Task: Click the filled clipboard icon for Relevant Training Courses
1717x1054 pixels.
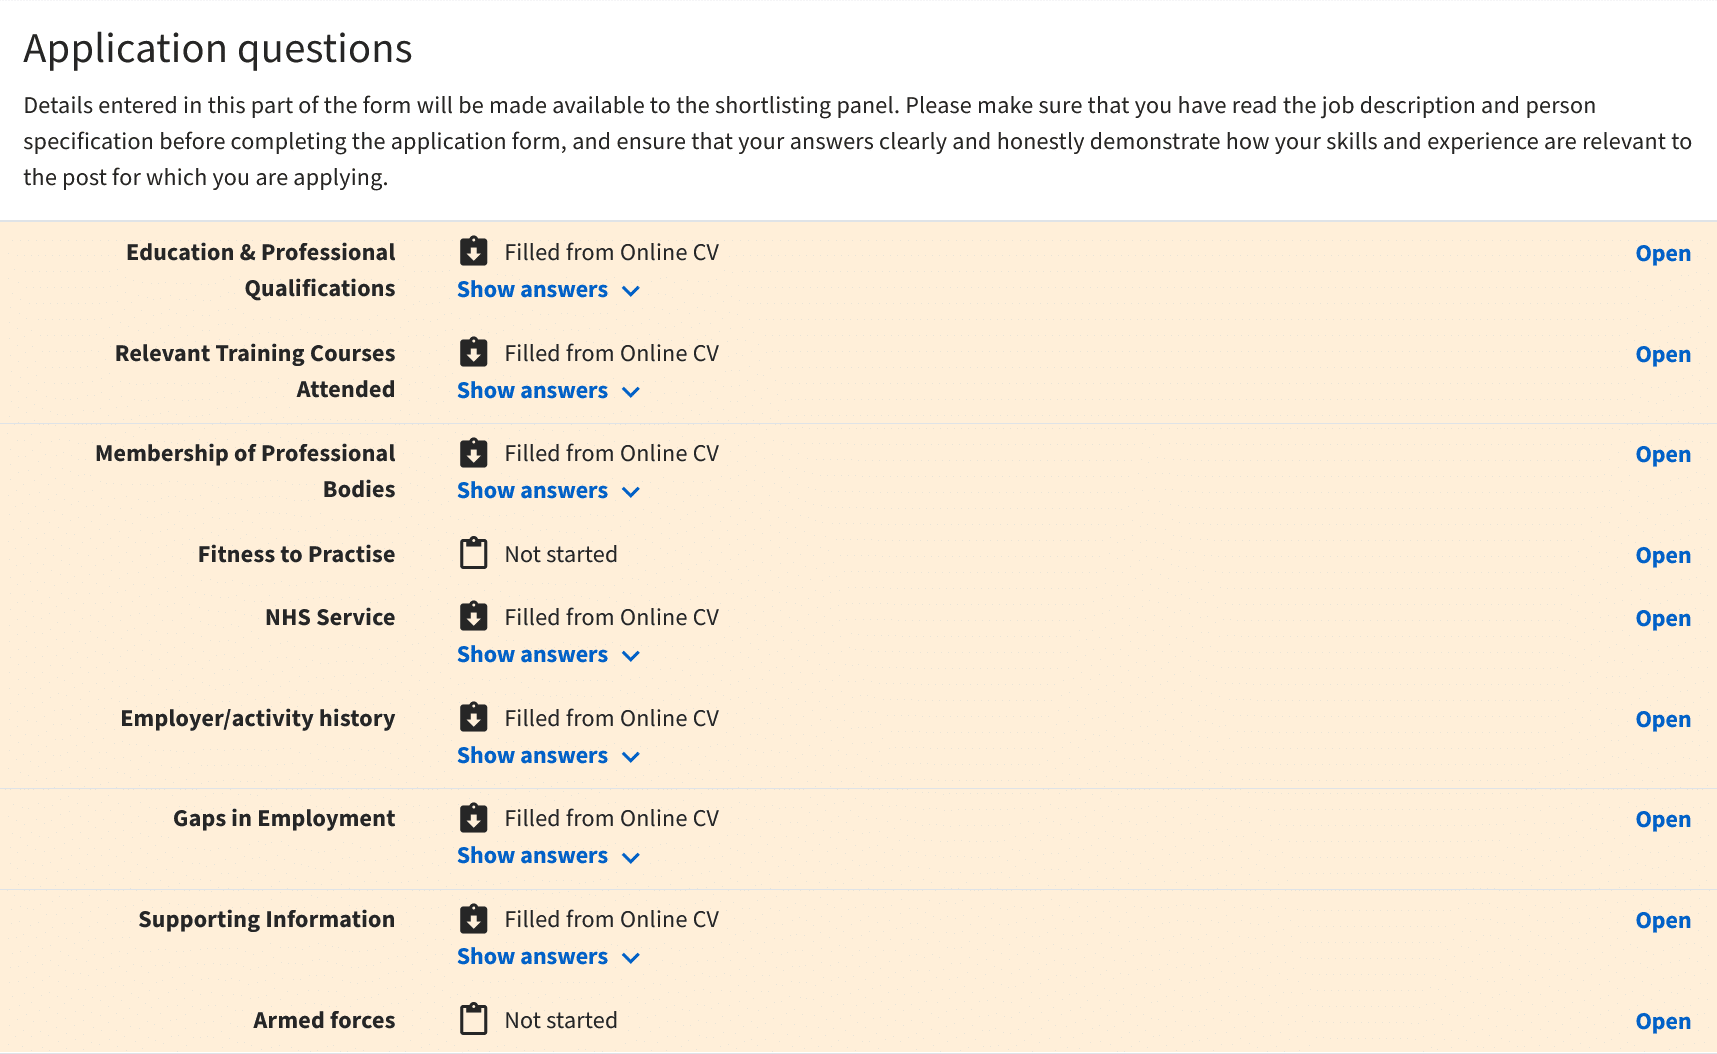Action: pyautogui.click(x=473, y=352)
